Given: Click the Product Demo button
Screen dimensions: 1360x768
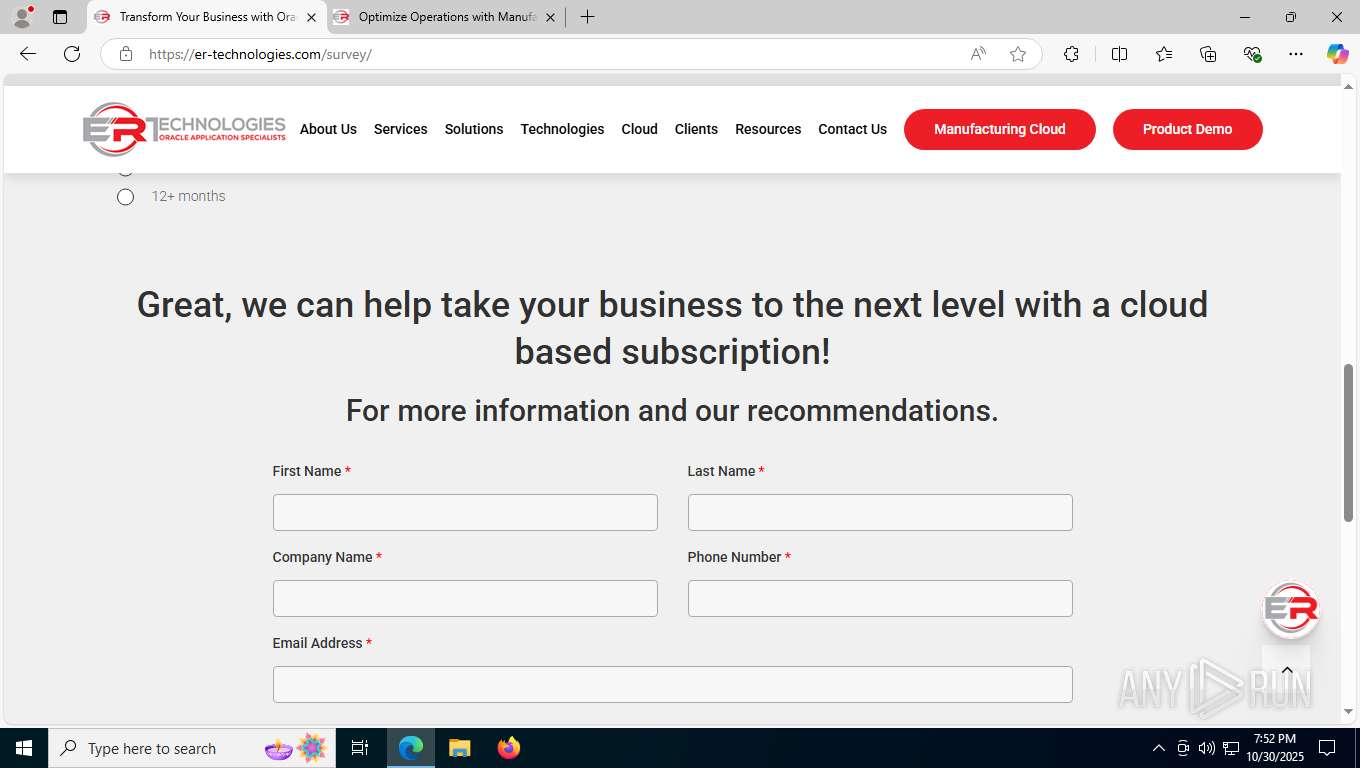Looking at the screenshot, I should tap(1188, 129).
